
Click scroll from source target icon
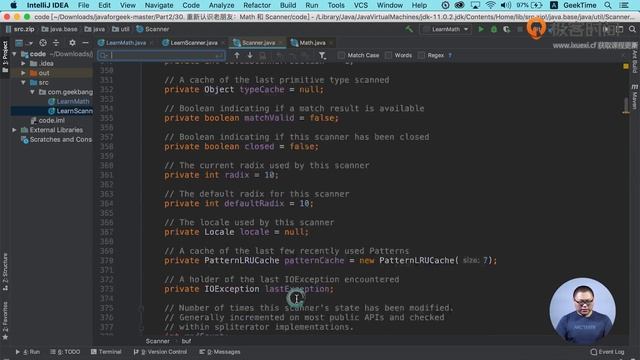pos(43,43)
